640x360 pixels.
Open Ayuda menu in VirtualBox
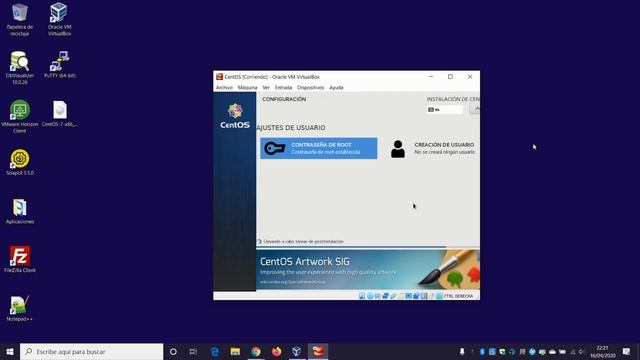(336, 87)
